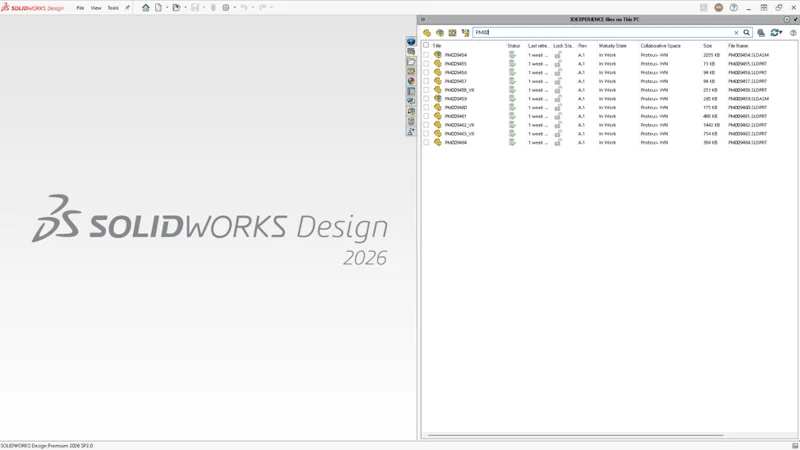Expand the Options gear dropdown arrow
The height and width of the screenshot is (450, 800).
[234, 8]
